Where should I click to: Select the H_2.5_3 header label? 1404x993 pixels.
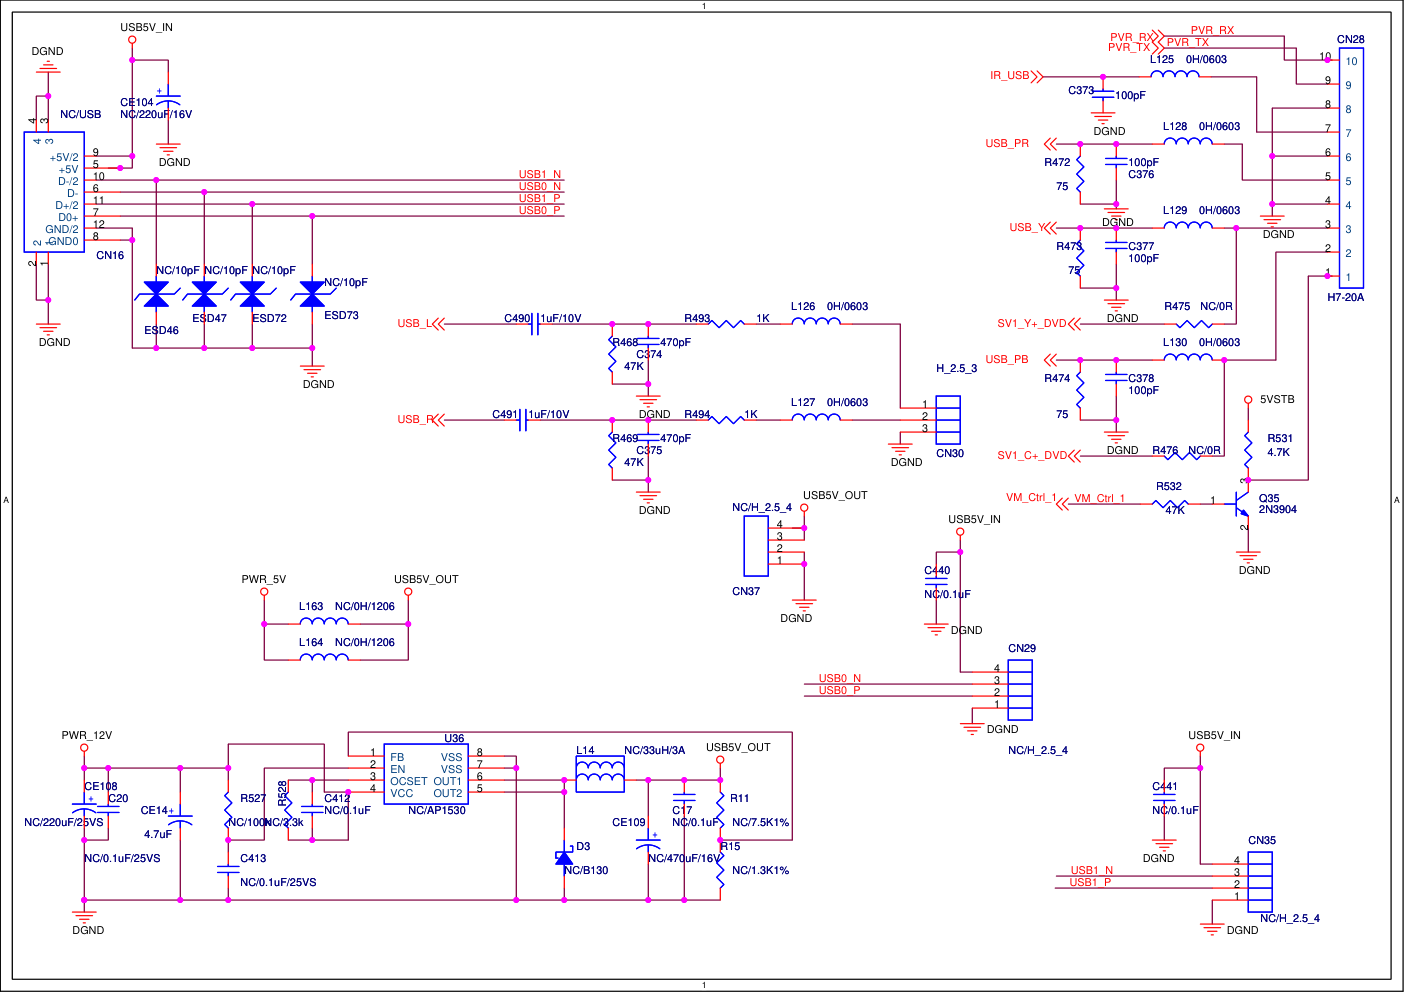(956, 368)
